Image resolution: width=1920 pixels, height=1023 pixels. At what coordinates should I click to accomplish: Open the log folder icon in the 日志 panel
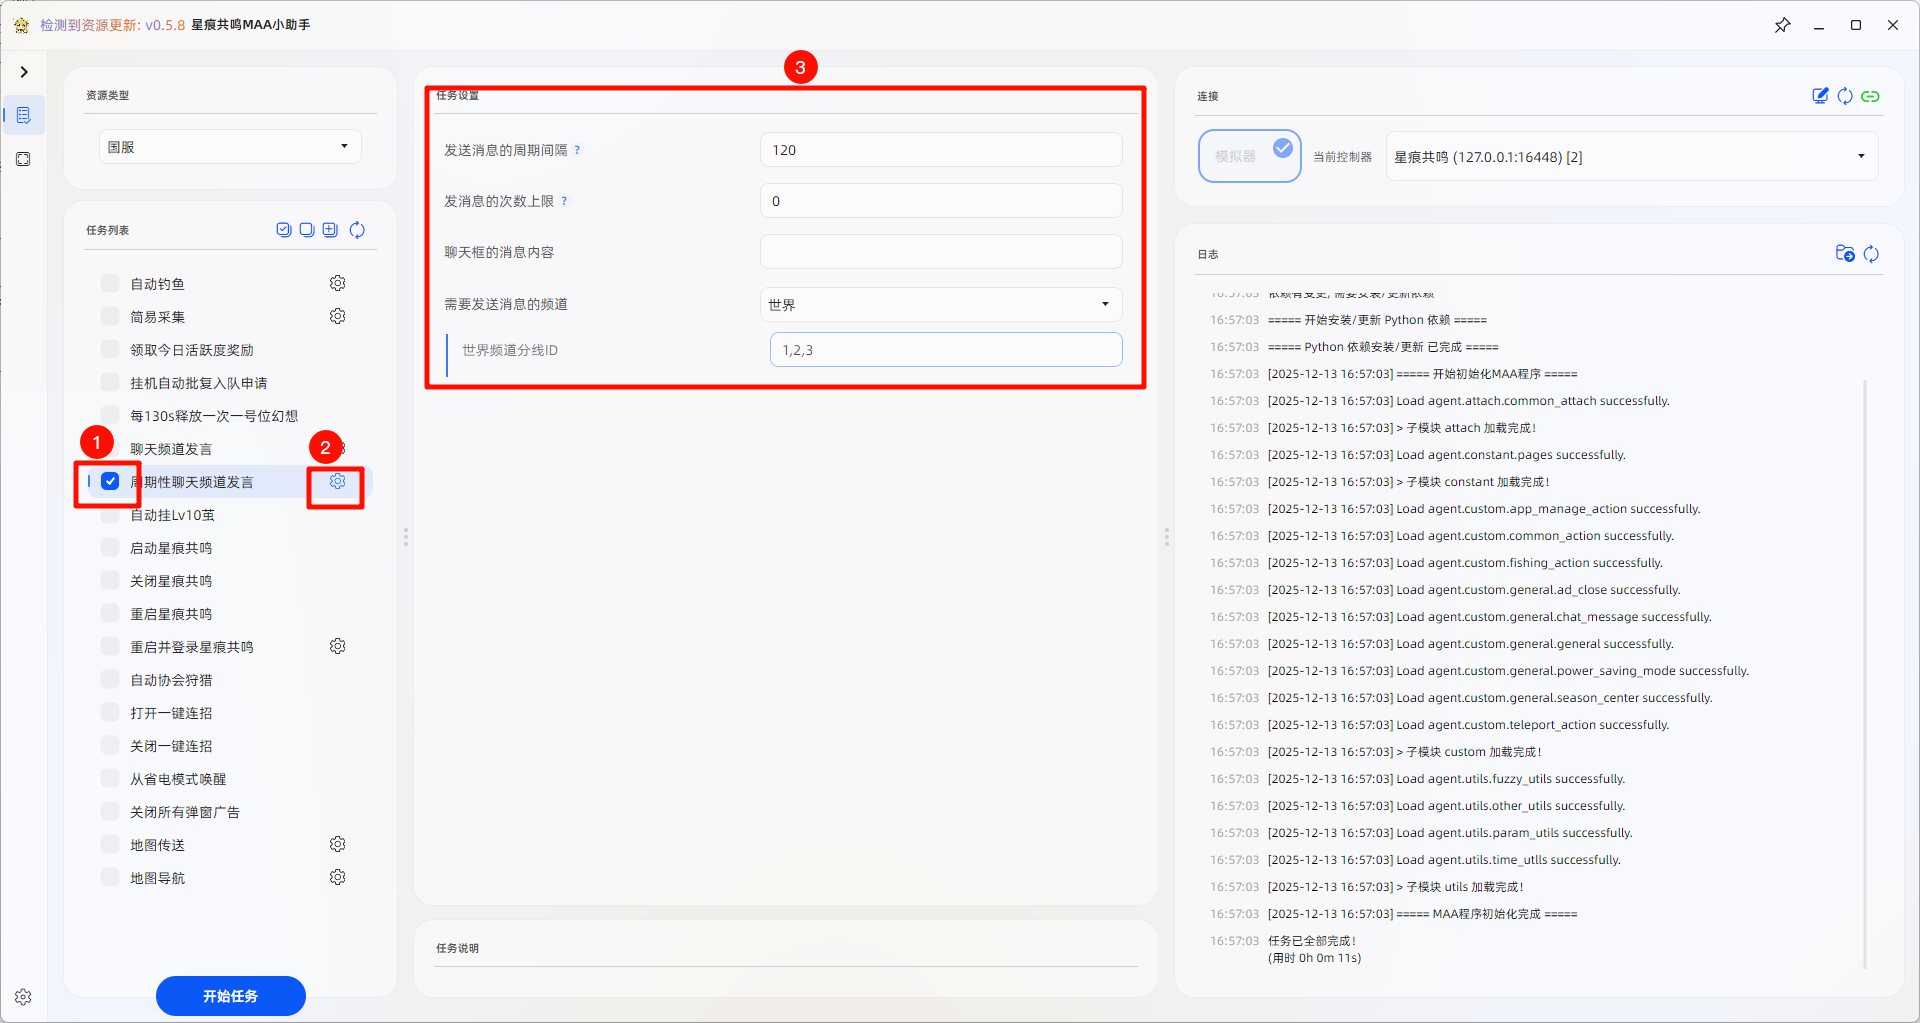pyautogui.click(x=1845, y=254)
